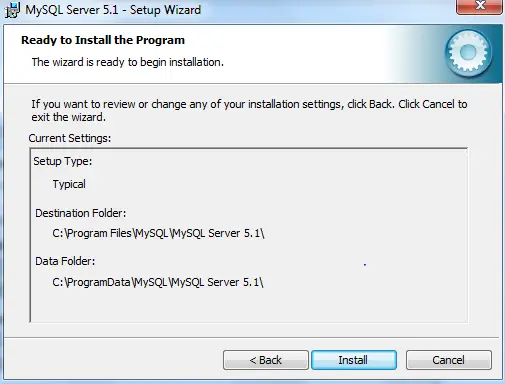The image size is (505, 384).
Task: Click the 'Data Folder:' label
Action: click(x=65, y=261)
